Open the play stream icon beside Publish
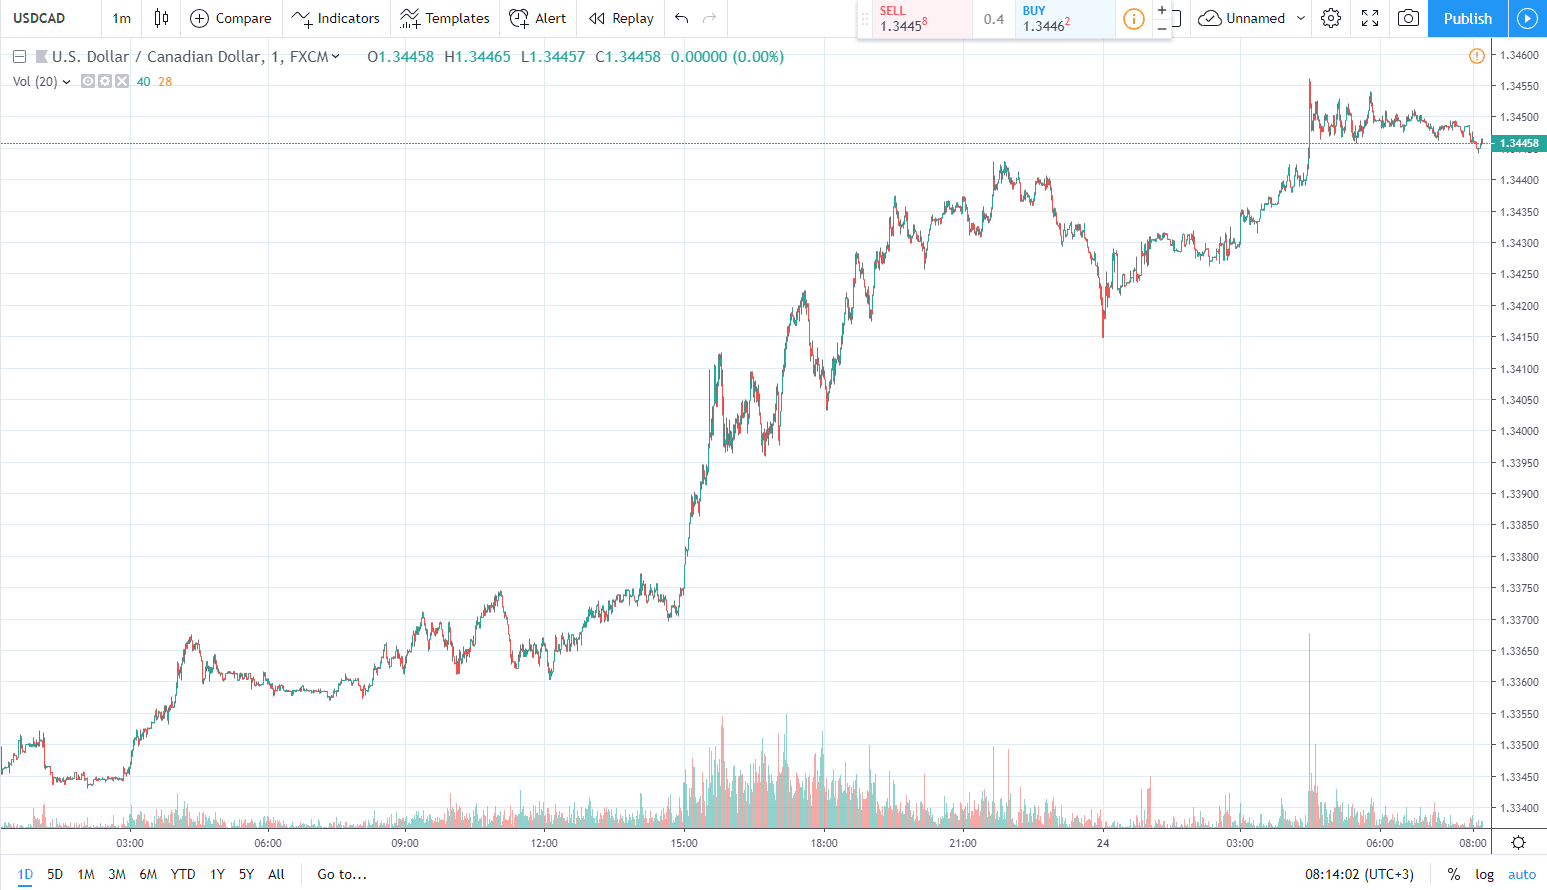Viewport: 1547px width, 890px height. (x=1527, y=18)
